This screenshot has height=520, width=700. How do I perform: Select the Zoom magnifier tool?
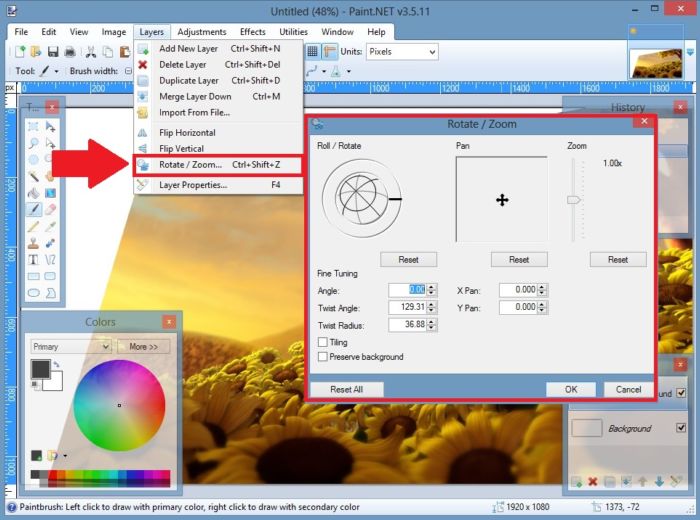click(33, 143)
